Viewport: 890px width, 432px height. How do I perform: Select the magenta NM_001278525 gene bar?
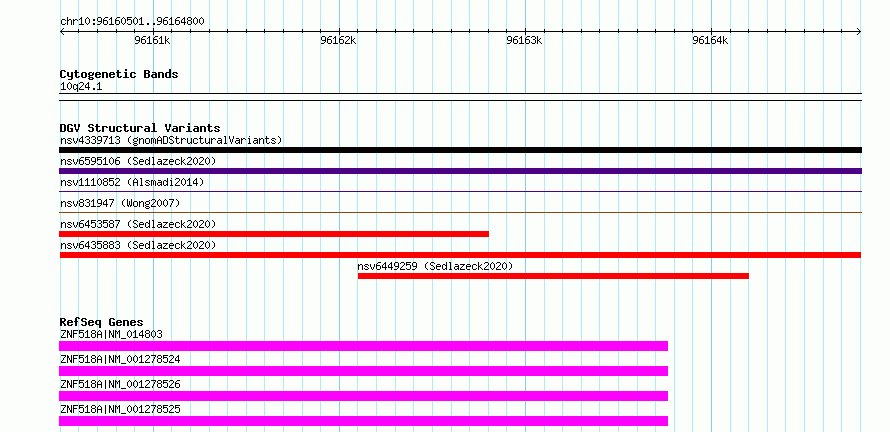pos(363,421)
